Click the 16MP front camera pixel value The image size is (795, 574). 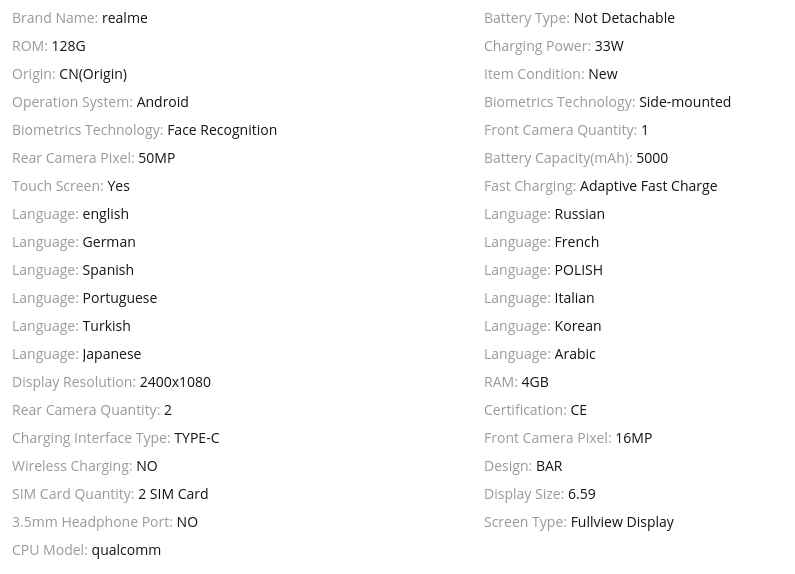633,438
